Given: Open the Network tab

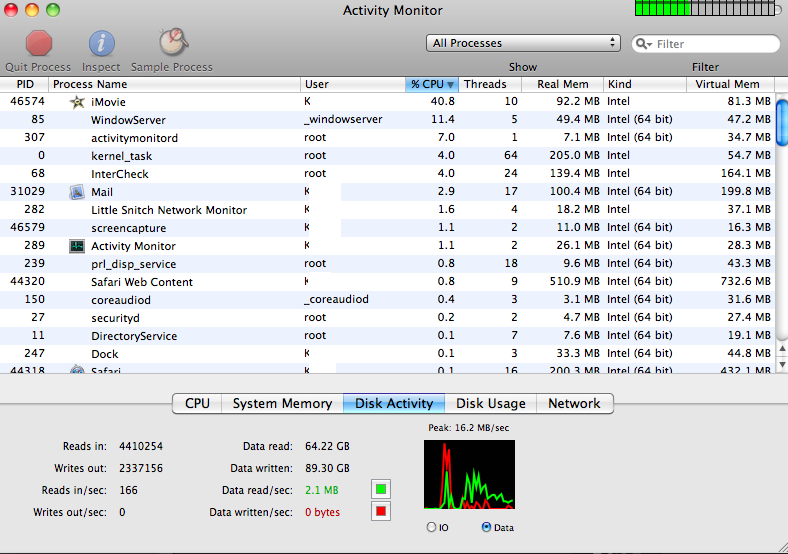Looking at the screenshot, I should tap(574, 403).
